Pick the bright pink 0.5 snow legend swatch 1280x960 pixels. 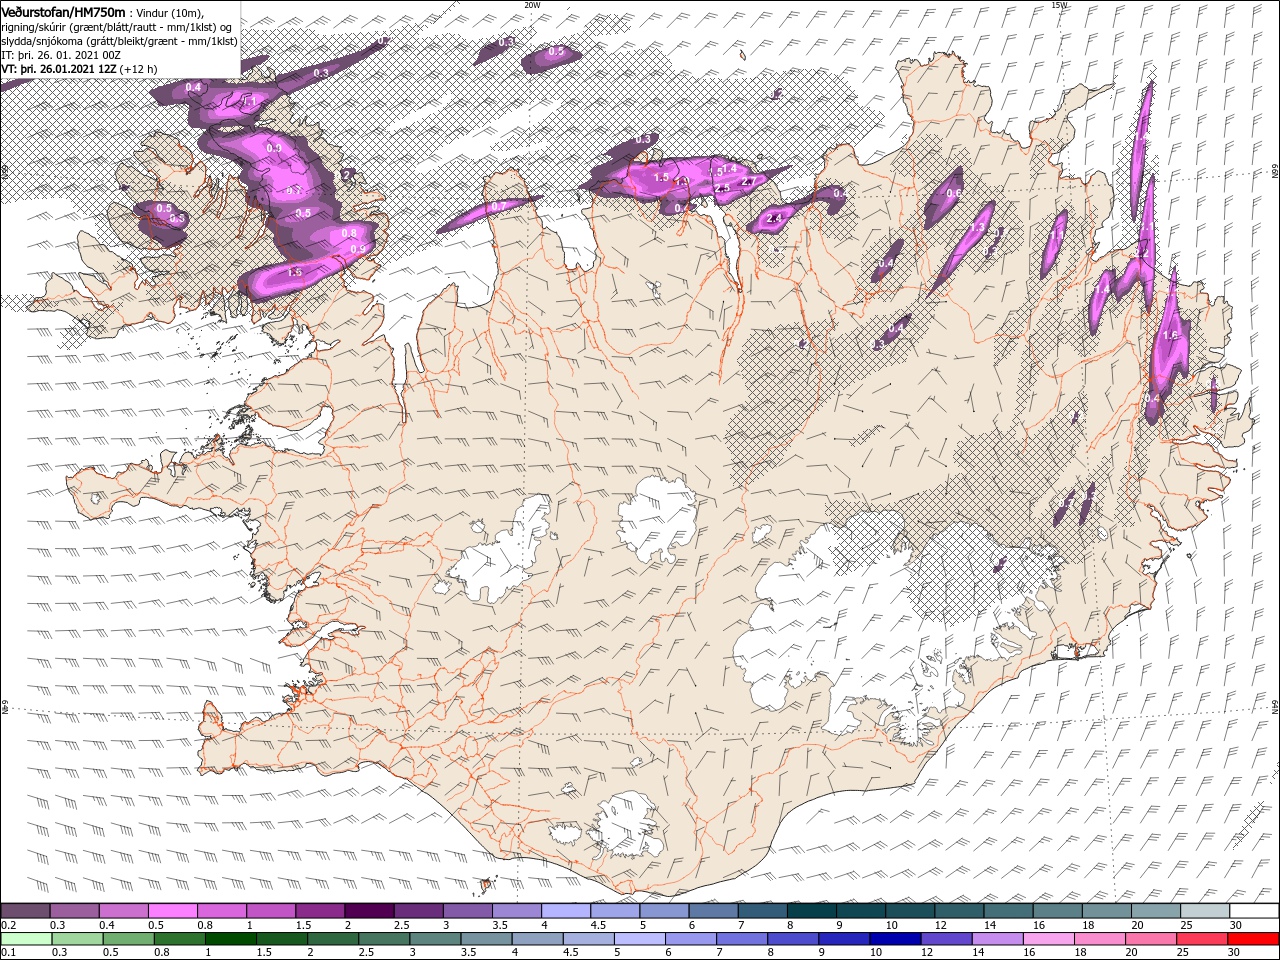(x=172, y=911)
